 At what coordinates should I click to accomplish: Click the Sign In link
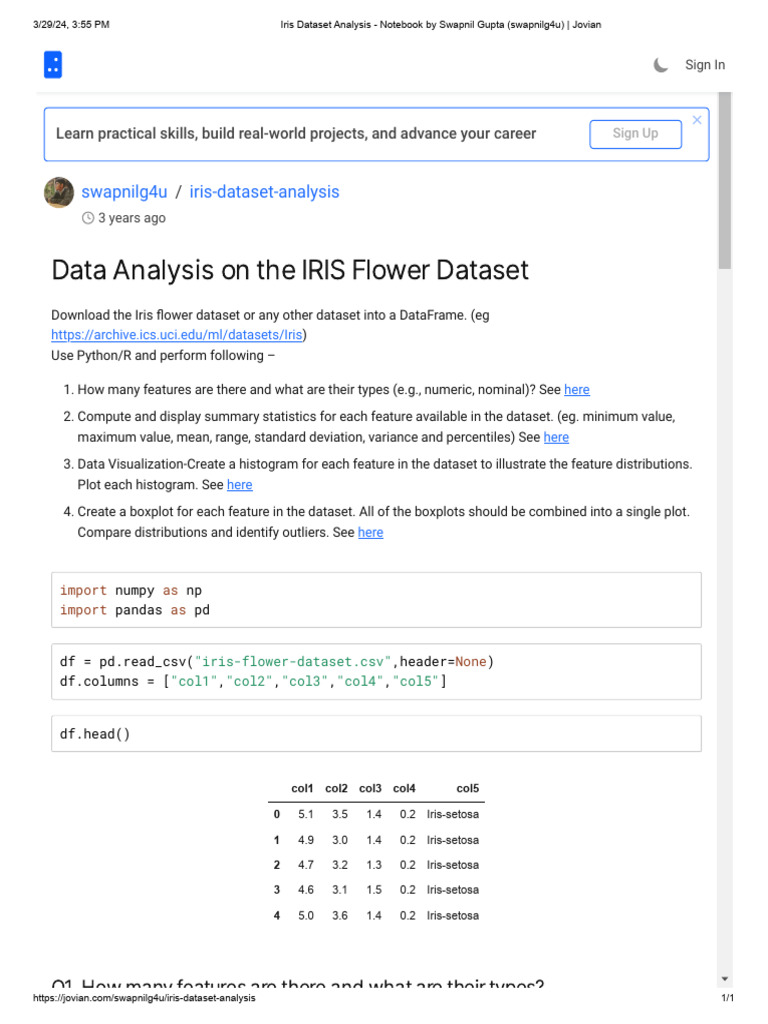click(x=704, y=65)
